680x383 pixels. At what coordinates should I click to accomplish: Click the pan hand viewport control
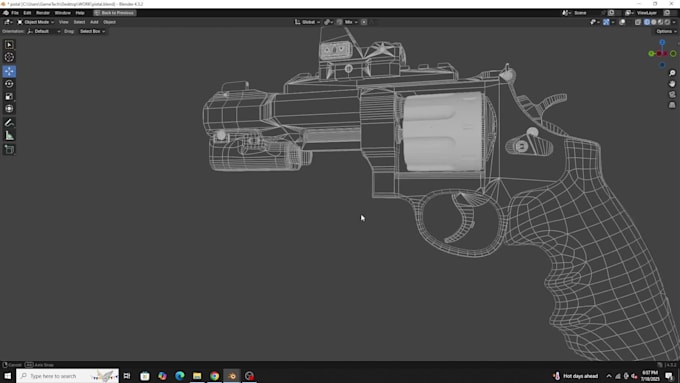click(x=672, y=84)
